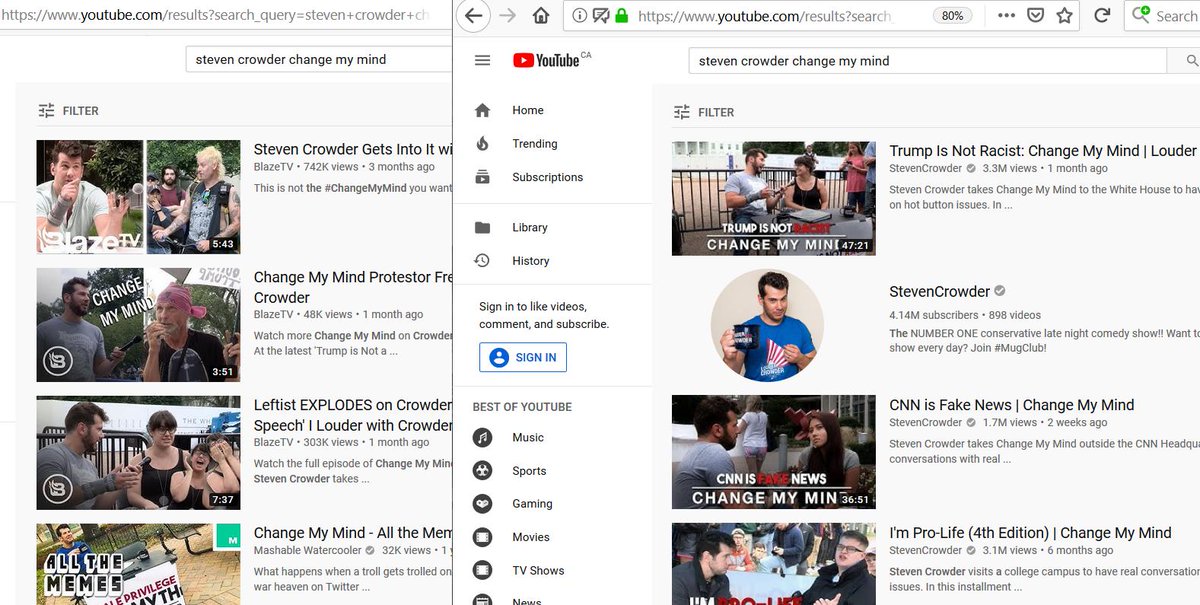Open CNN is Fake News video thumbnail

773,452
